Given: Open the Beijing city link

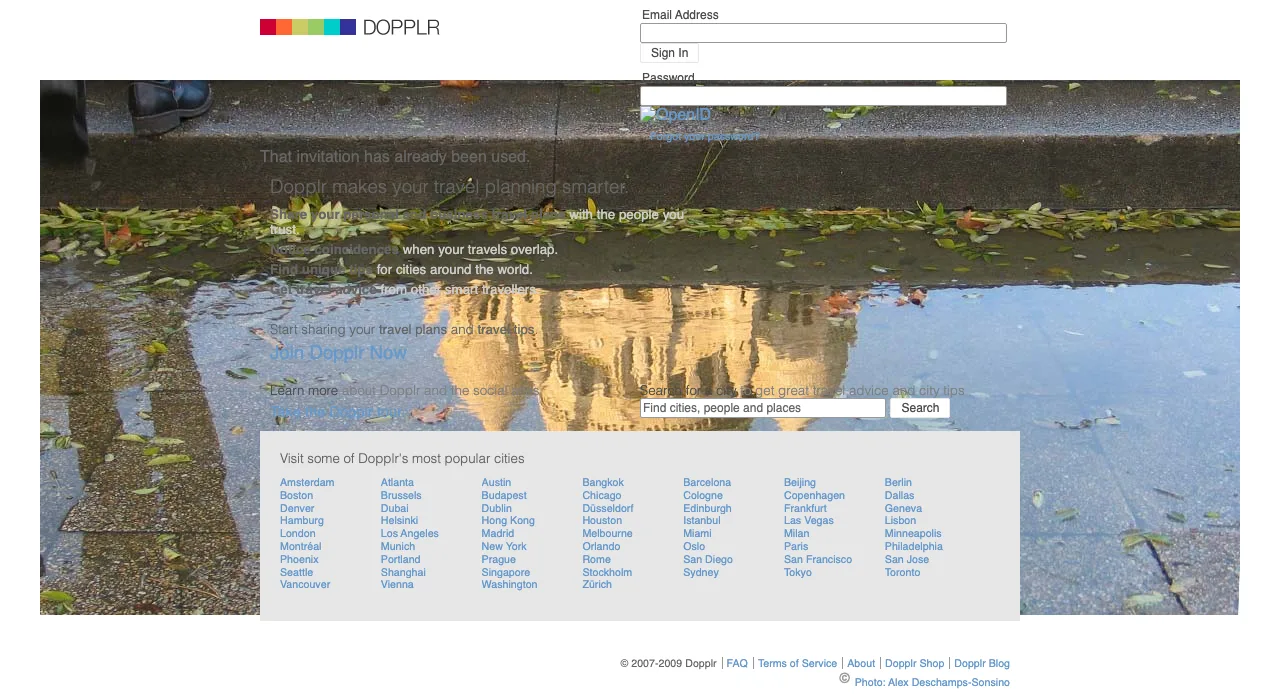Looking at the screenshot, I should pyautogui.click(x=800, y=483).
